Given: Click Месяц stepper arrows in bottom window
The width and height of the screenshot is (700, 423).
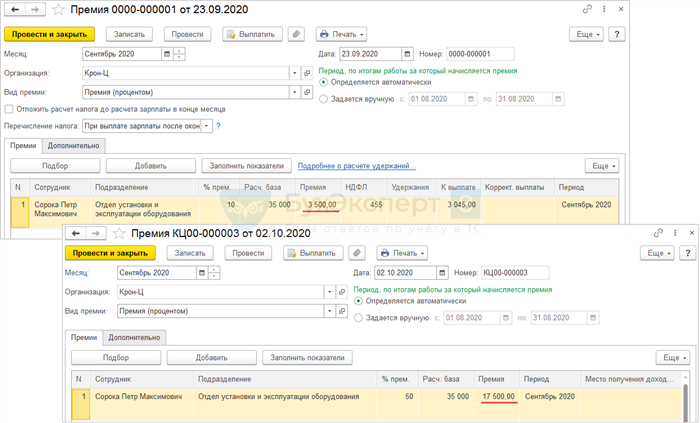Looking at the screenshot, I should click(214, 273).
